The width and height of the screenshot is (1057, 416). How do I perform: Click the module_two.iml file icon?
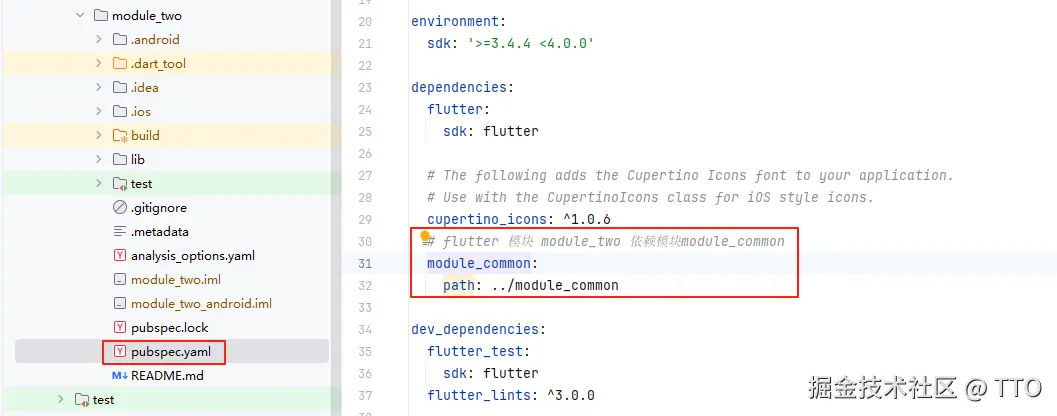[x=120, y=280]
